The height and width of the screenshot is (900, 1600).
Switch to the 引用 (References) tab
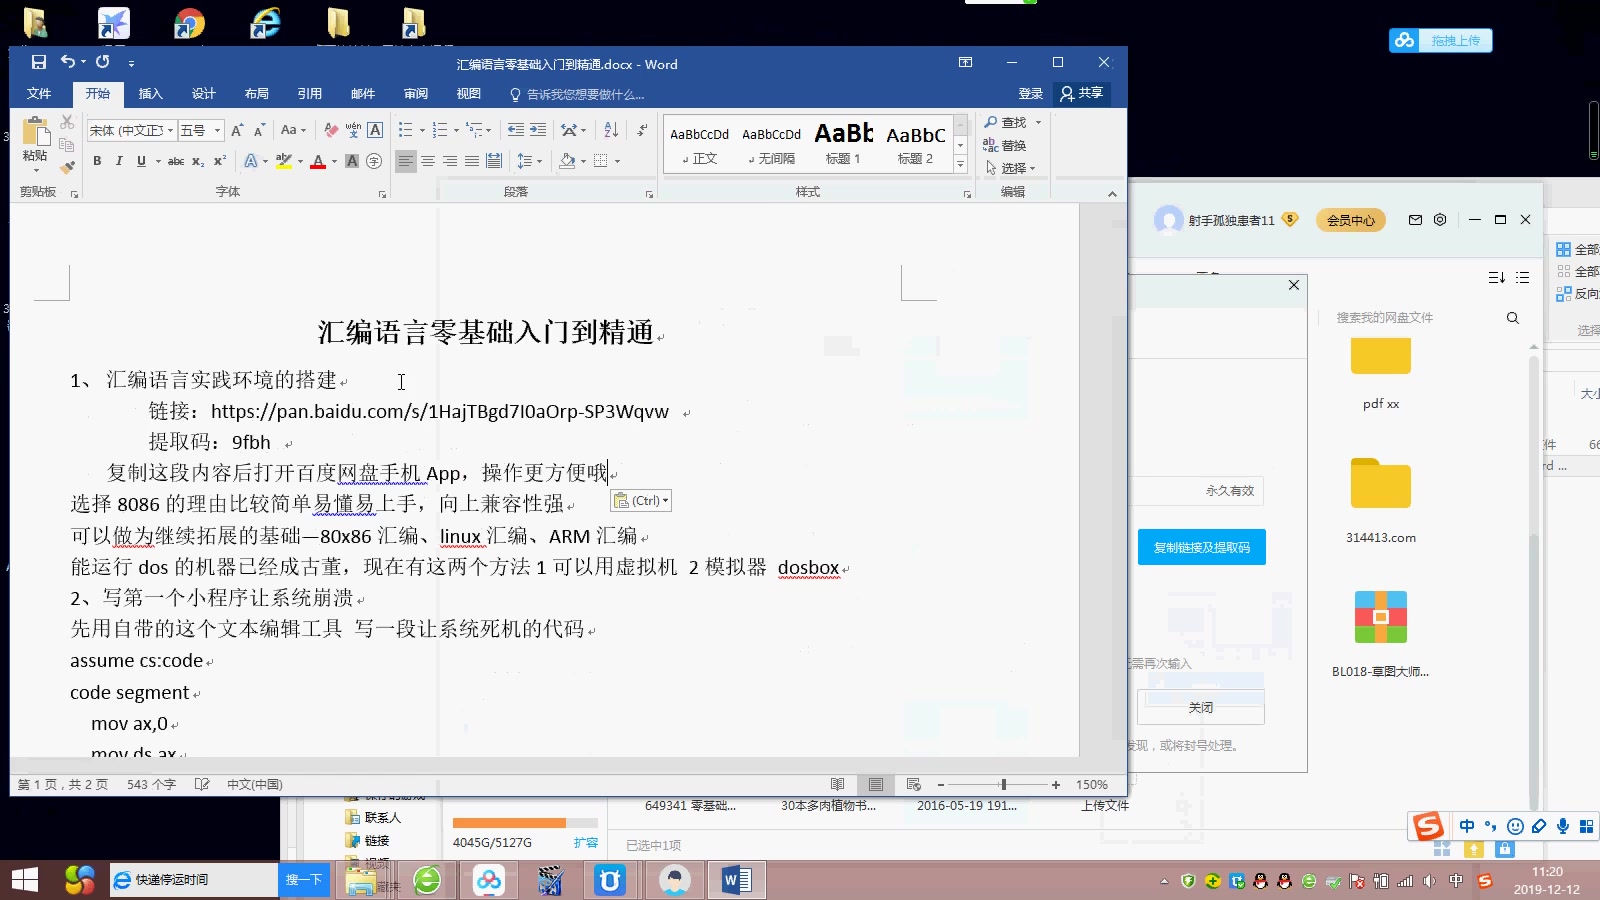309,93
